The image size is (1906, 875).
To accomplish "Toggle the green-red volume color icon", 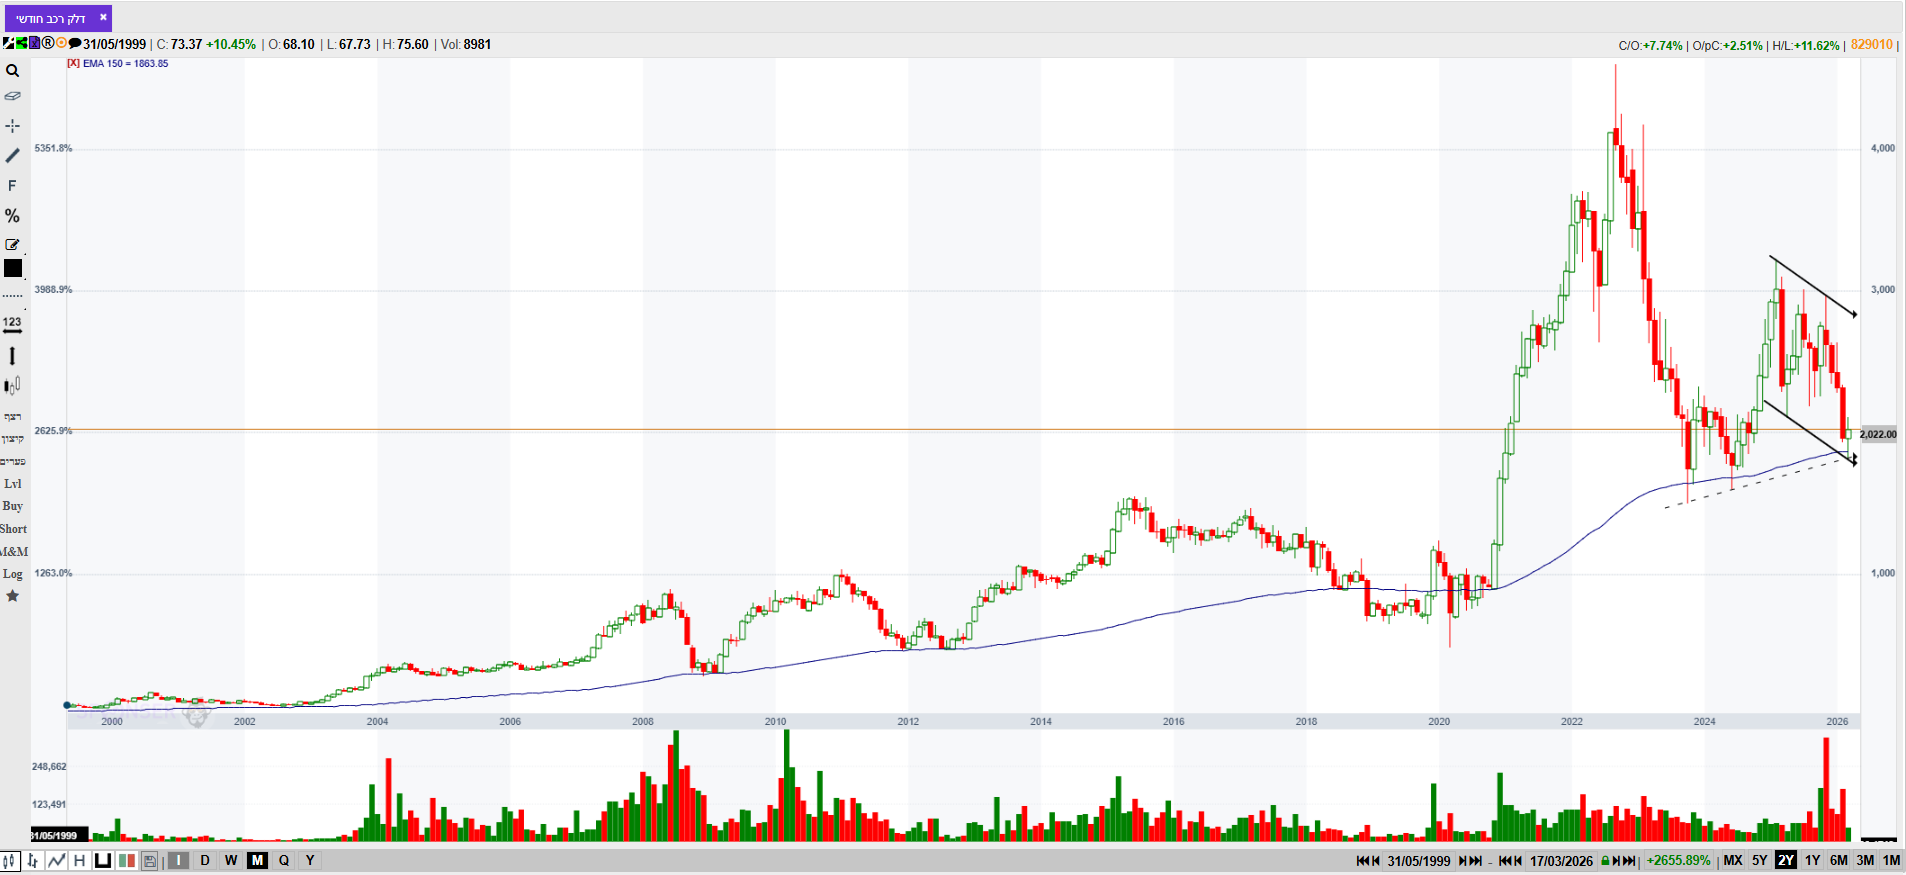I will tap(126, 860).
